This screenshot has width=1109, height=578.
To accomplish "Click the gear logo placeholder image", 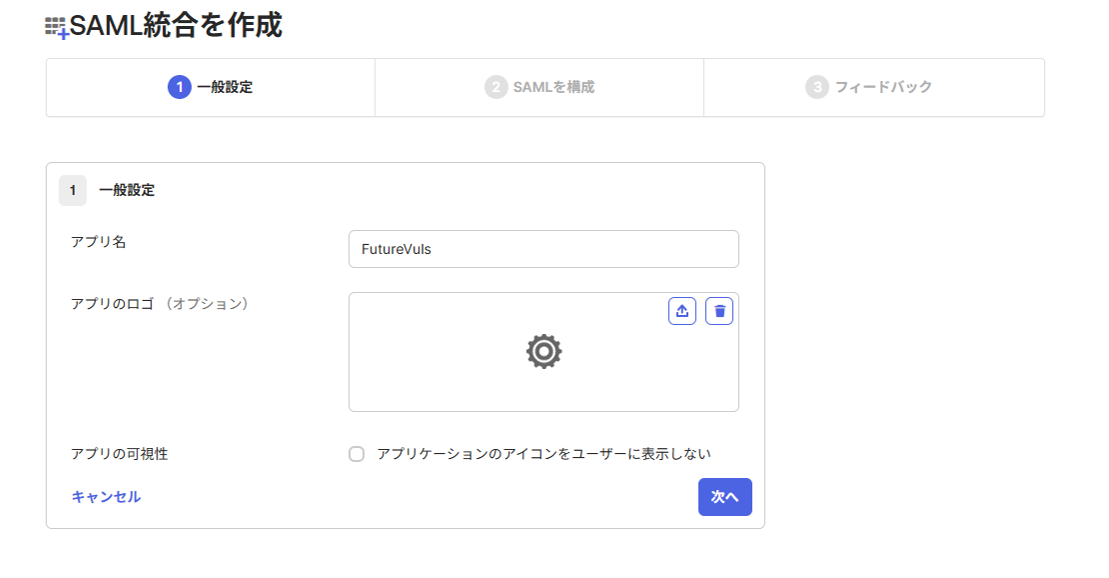I will (543, 352).
